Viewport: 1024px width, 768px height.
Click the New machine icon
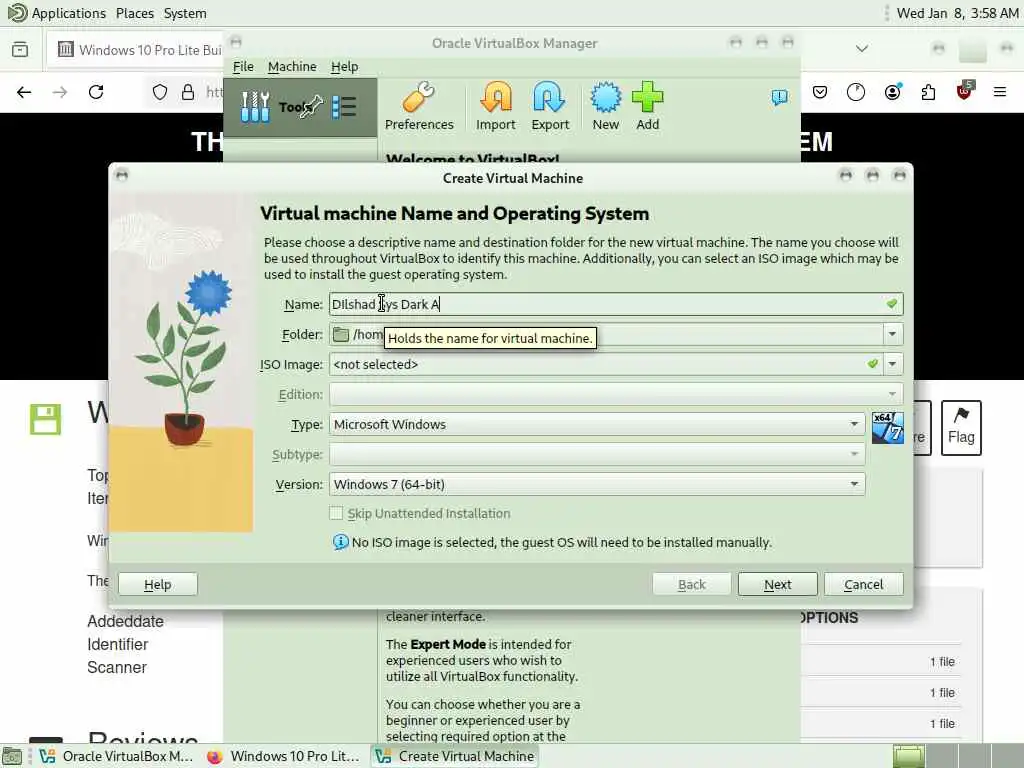(x=605, y=106)
